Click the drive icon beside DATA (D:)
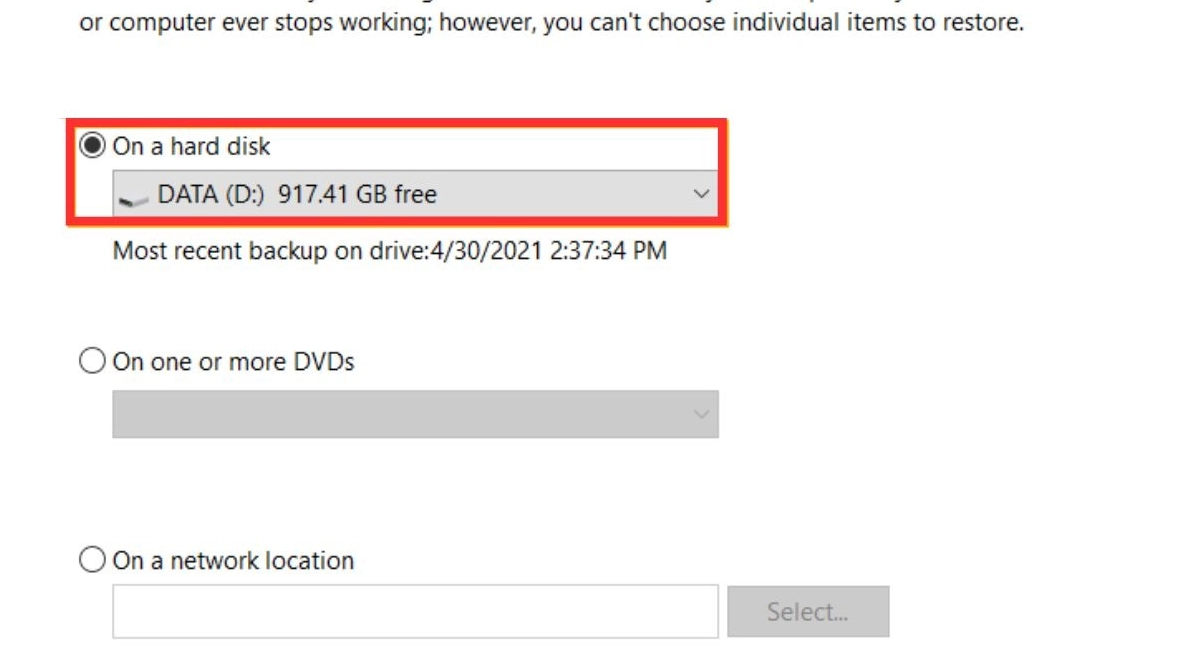The image size is (1196, 671). click(x=133, y=196)
